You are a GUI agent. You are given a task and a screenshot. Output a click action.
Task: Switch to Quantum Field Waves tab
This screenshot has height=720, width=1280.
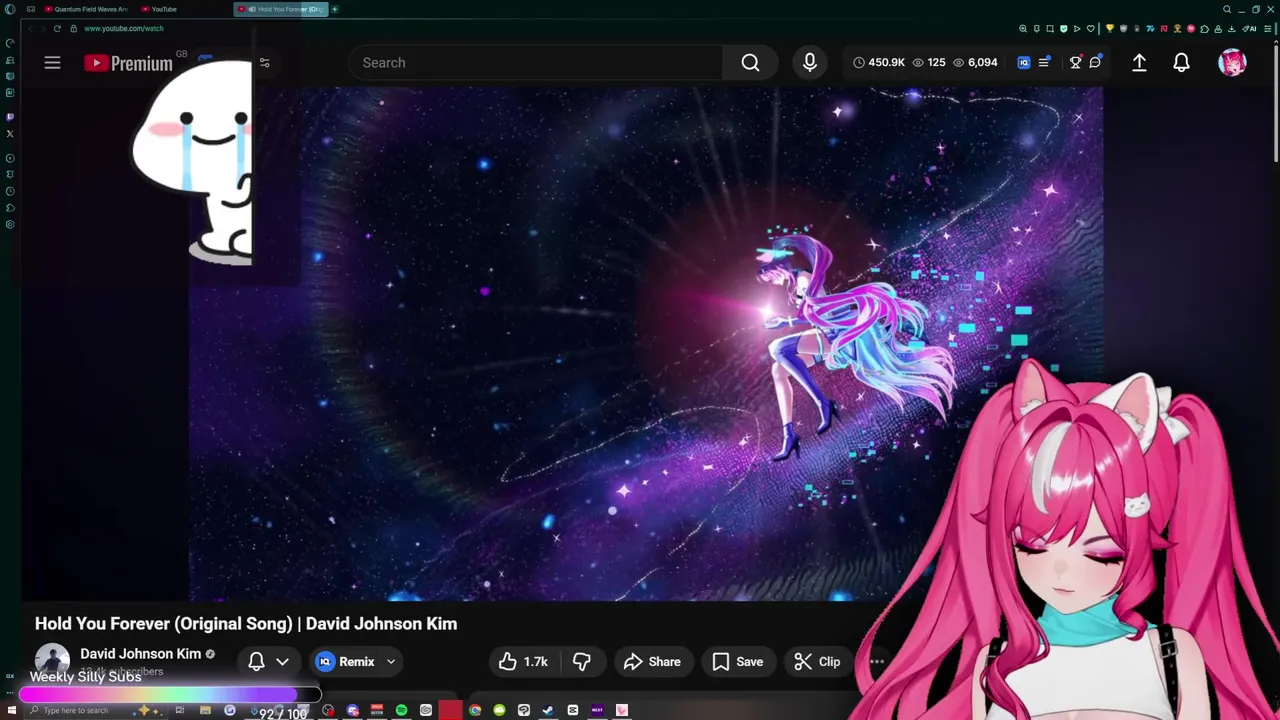pyautogui.click(x=85, y=9)
